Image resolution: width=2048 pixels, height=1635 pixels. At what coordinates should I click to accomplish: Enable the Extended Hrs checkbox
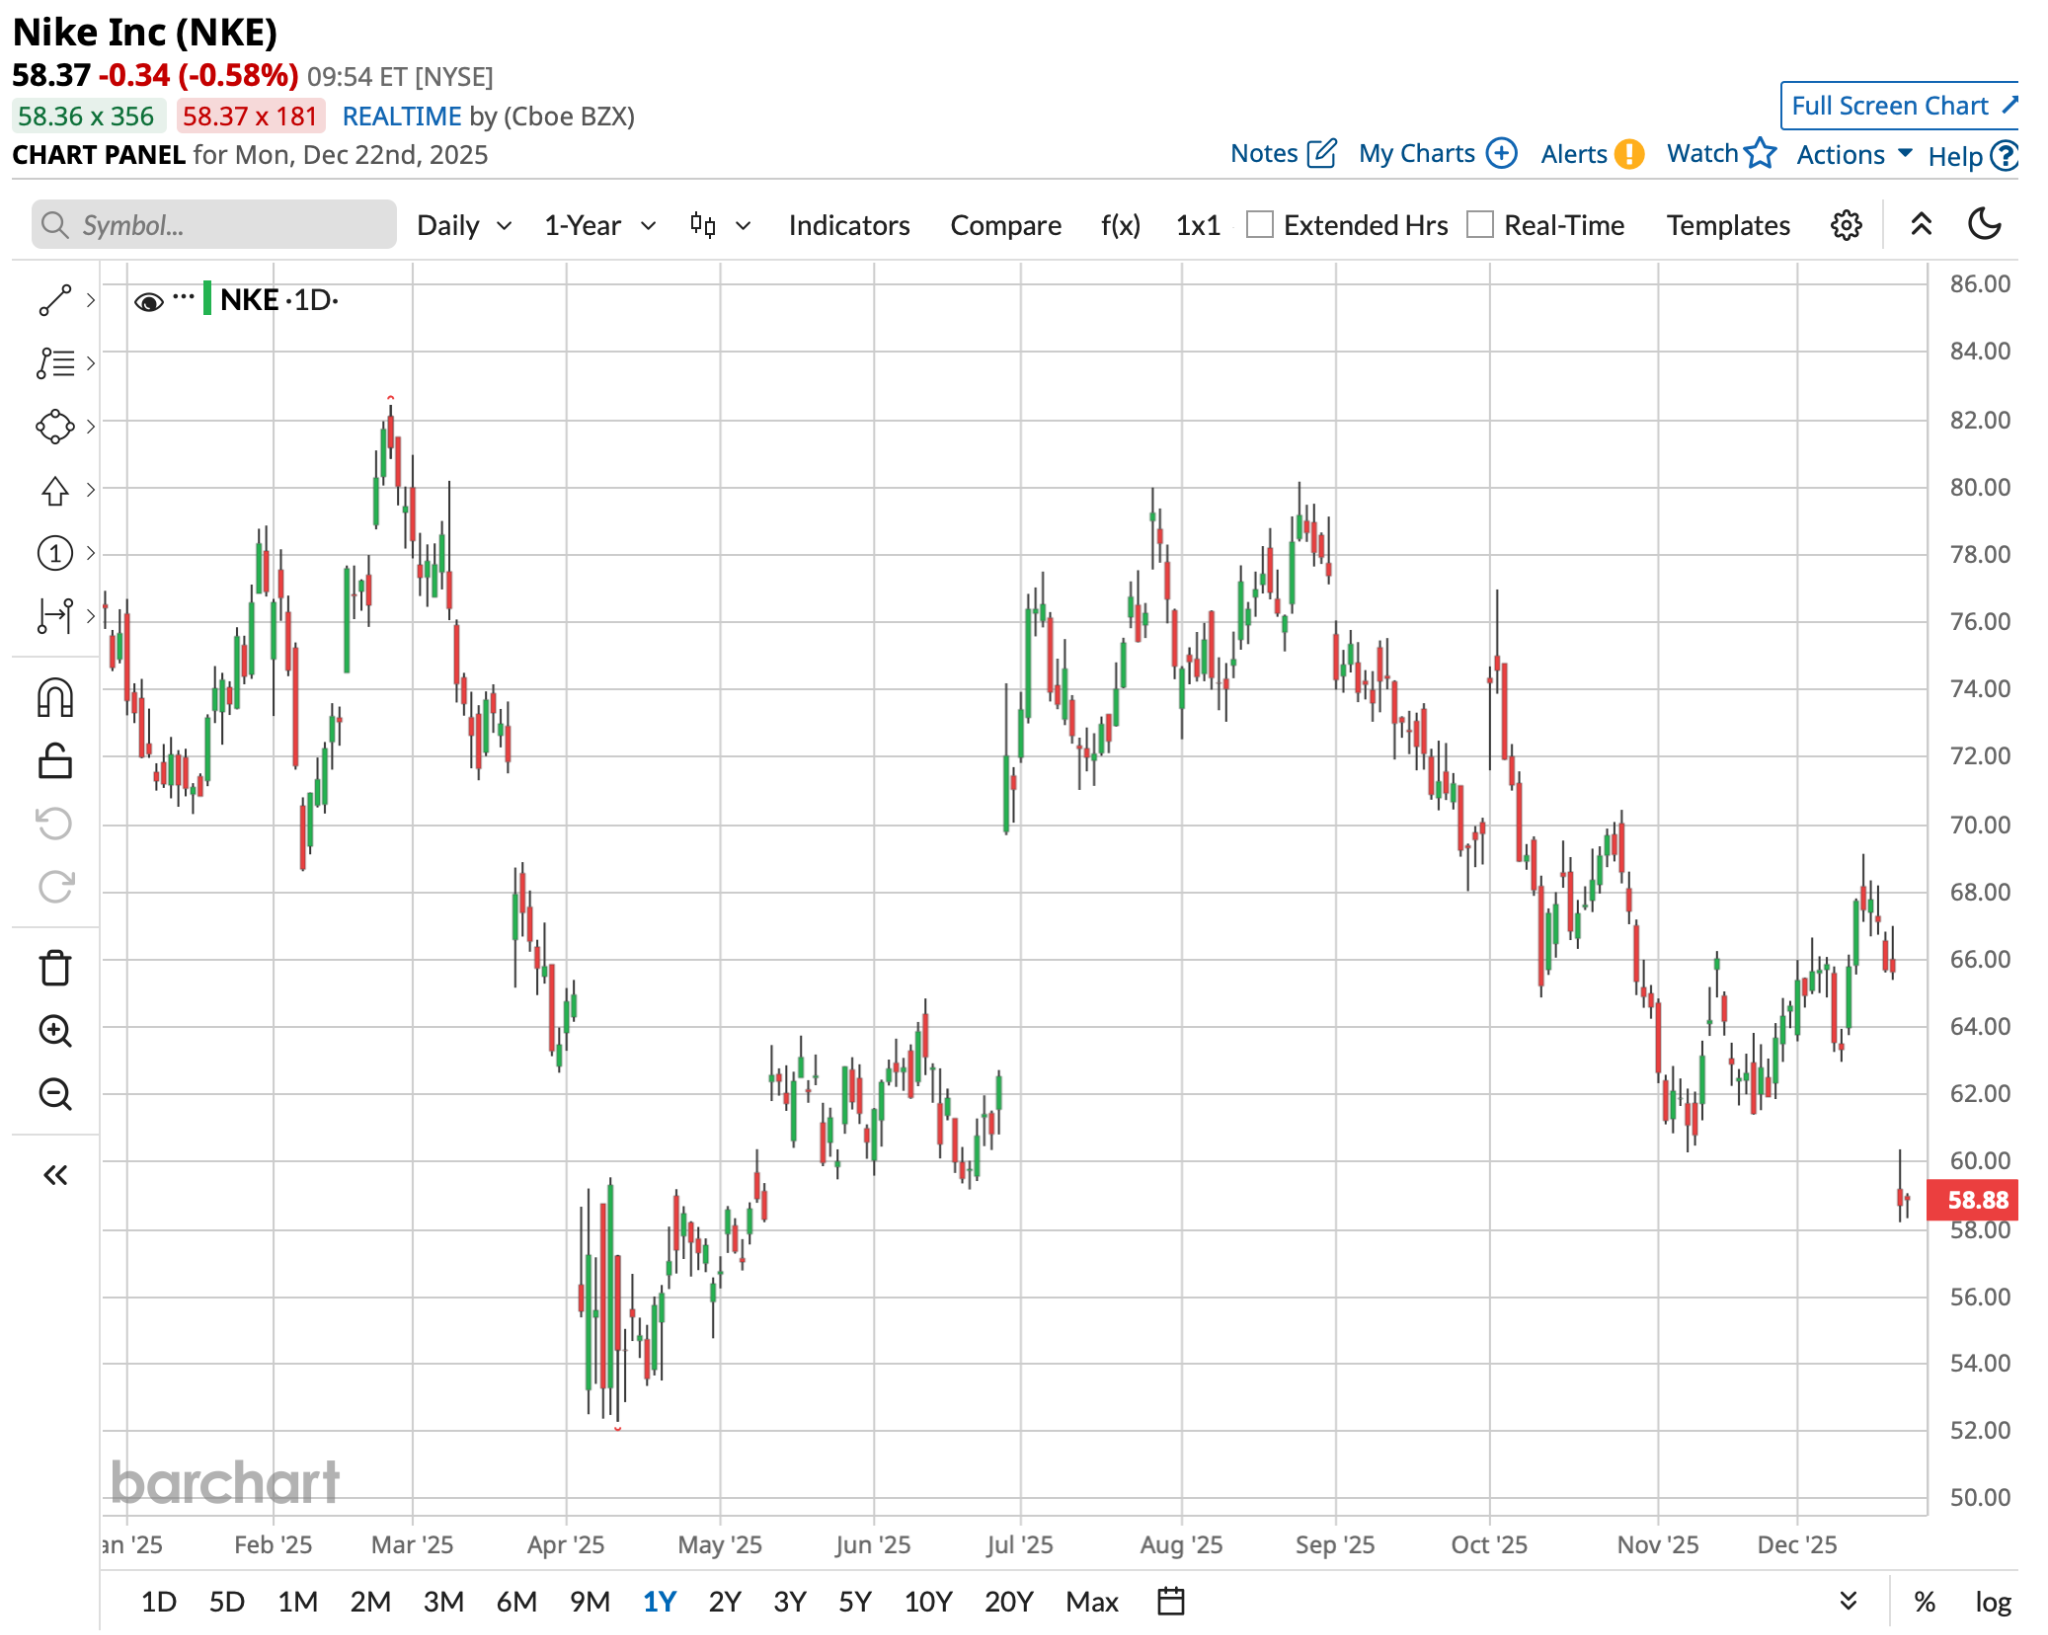1259,225
